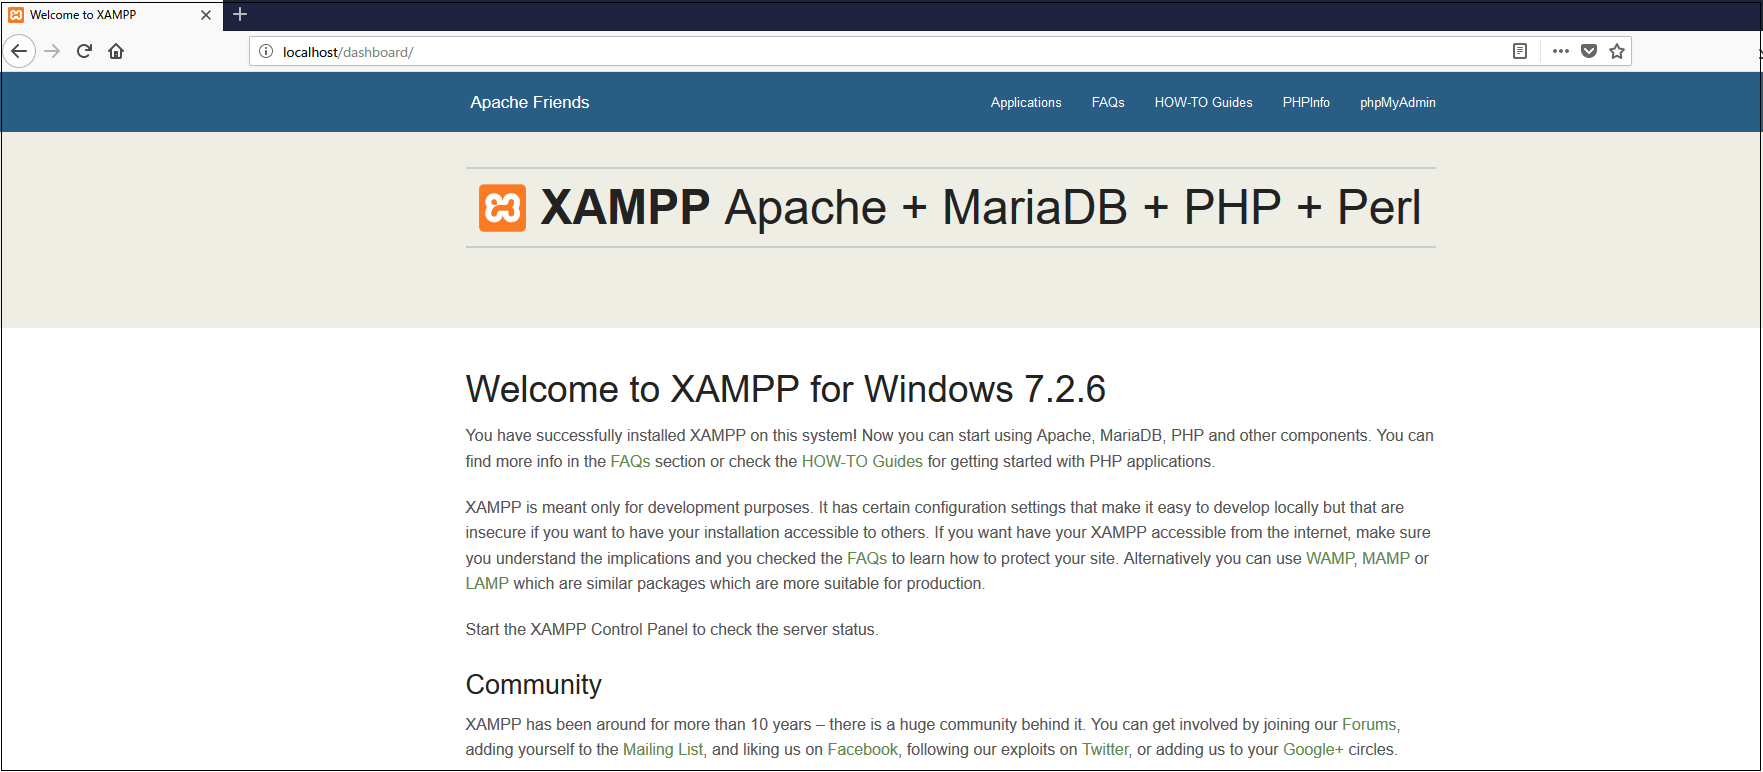
Task: Show site information icon in address bar
Action: [x=266, y=52]
